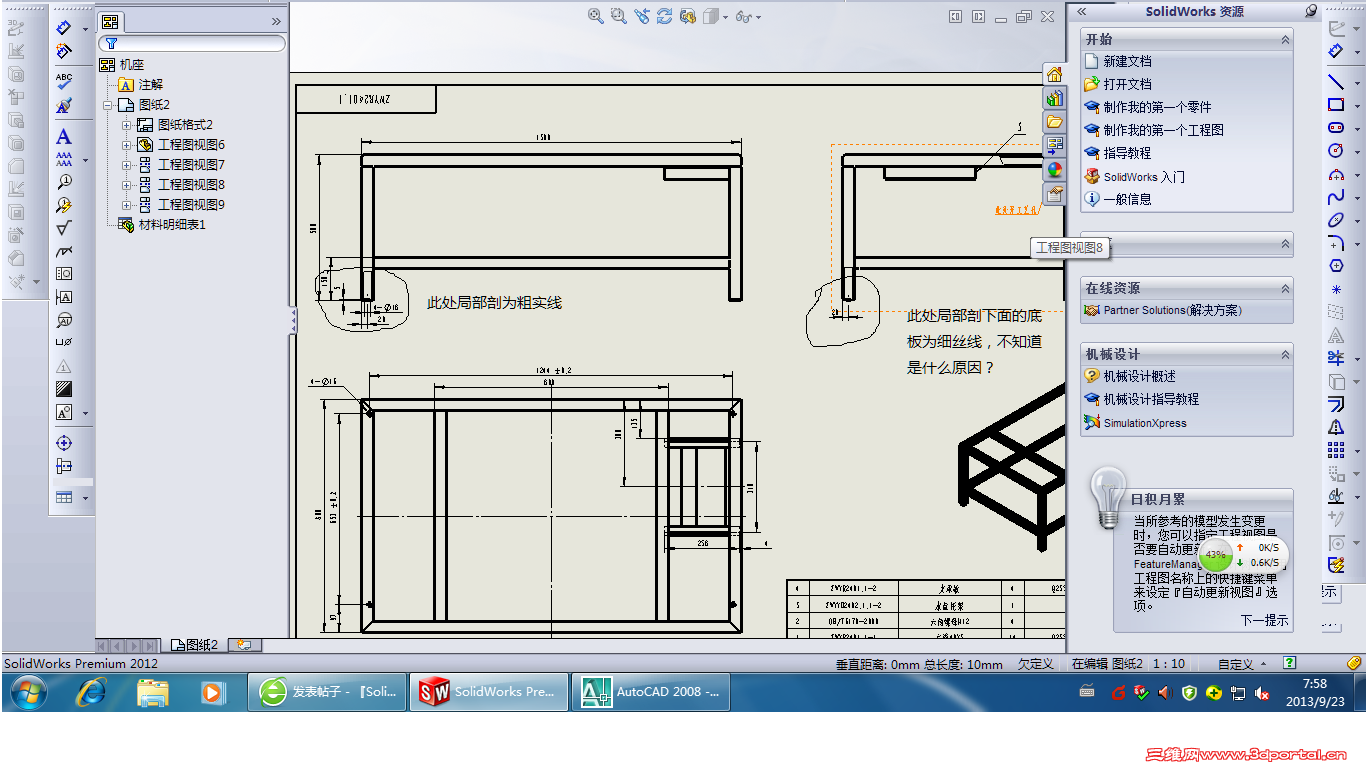Collapse the 机械设计 section
Screen dimensions: 1366x768
[1285, 355]
